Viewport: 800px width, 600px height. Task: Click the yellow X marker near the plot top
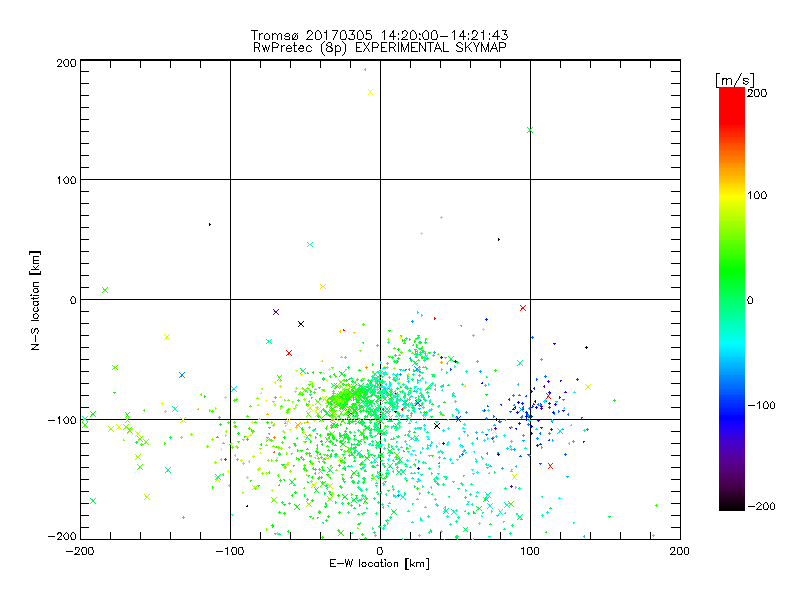pos(370,93)
